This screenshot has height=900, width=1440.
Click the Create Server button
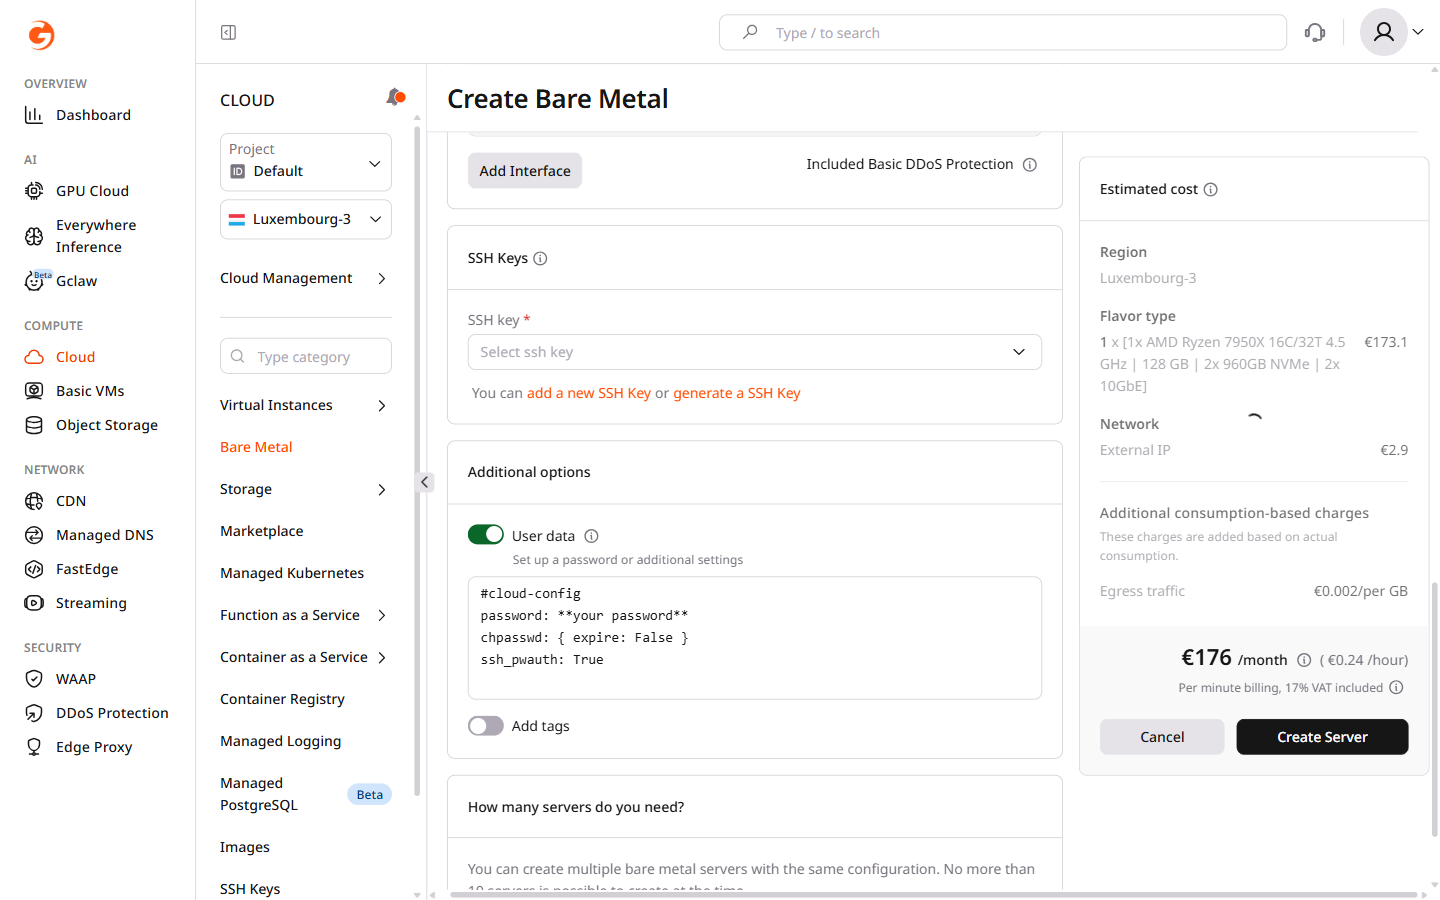click(x=1322, y=737)
